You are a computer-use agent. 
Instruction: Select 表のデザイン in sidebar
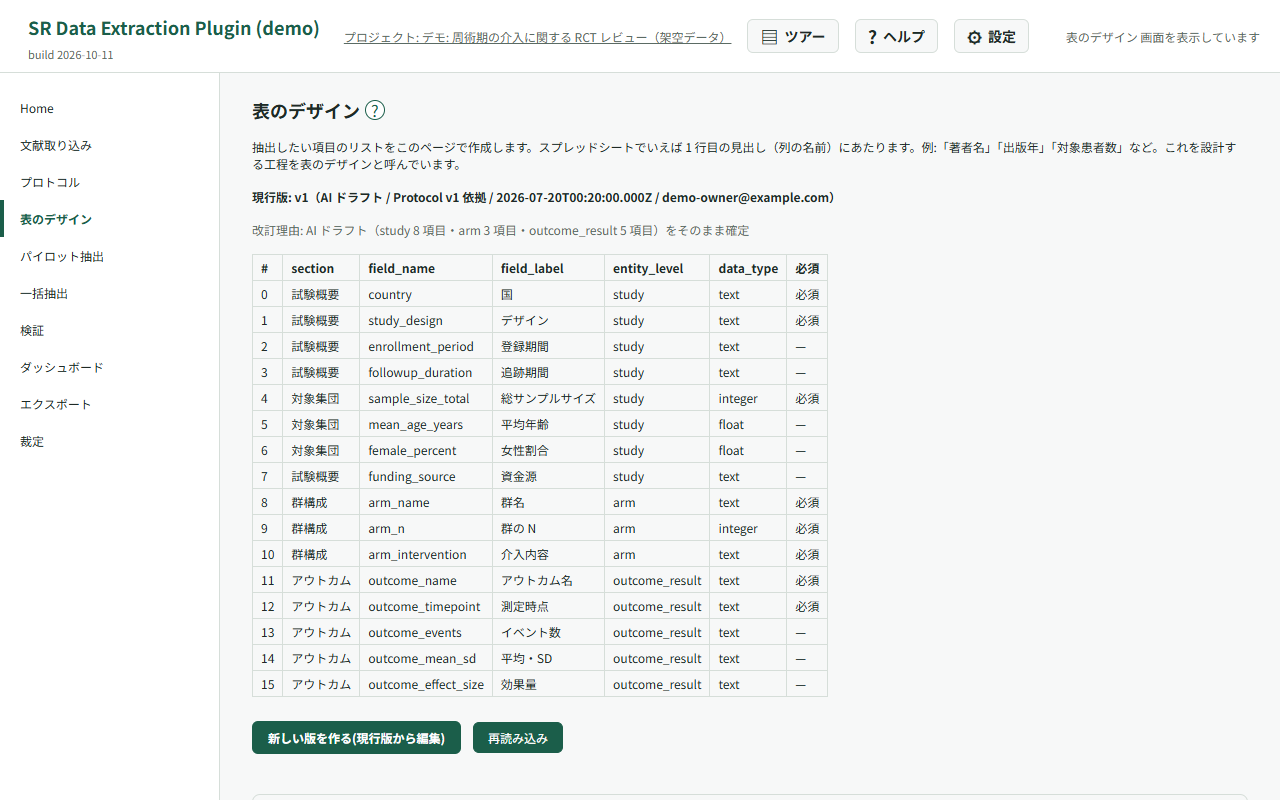coord(110,219)
